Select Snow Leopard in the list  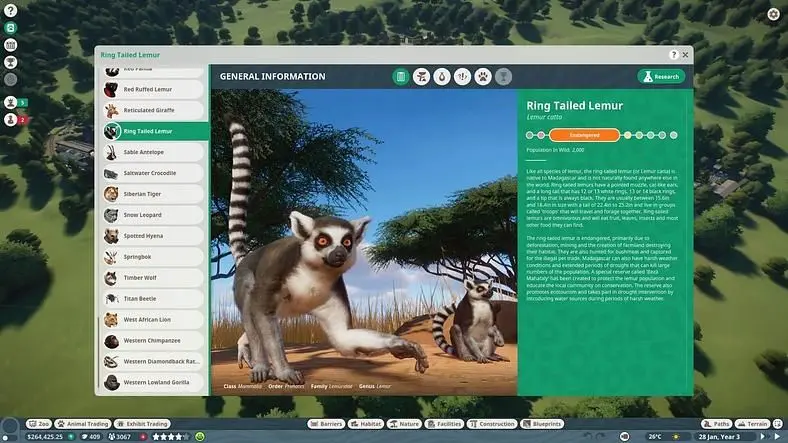pos(154,215)
